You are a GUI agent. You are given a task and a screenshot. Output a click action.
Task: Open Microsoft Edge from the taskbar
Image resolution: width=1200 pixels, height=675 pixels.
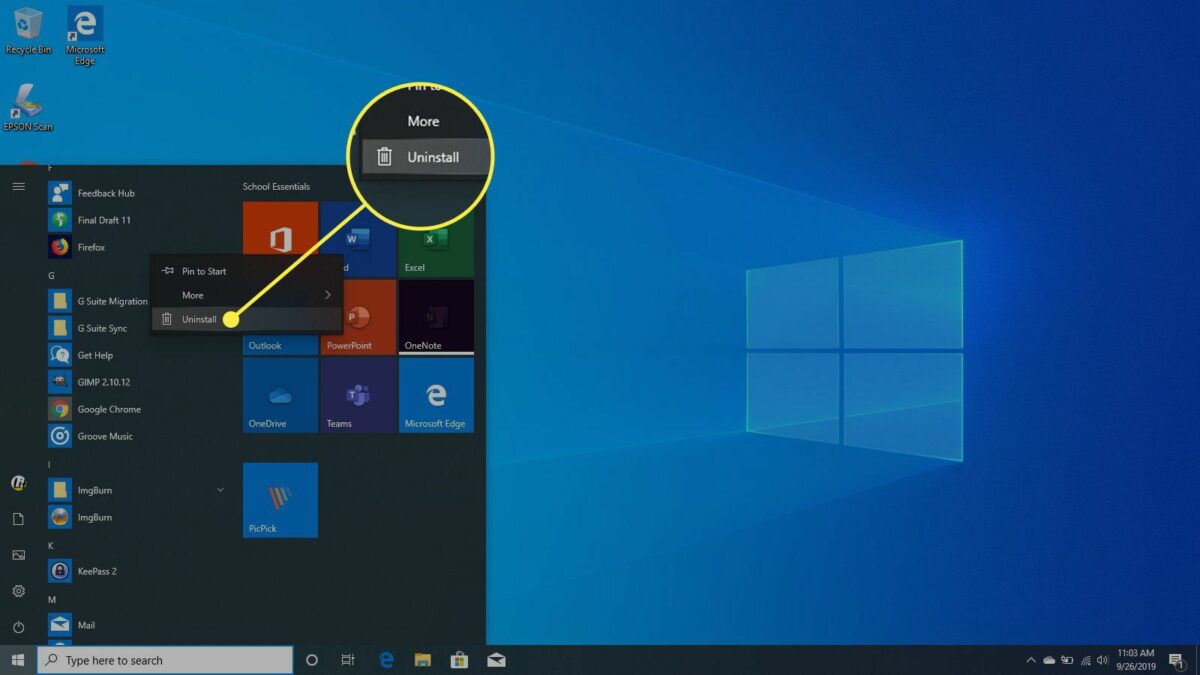[386, 660]
